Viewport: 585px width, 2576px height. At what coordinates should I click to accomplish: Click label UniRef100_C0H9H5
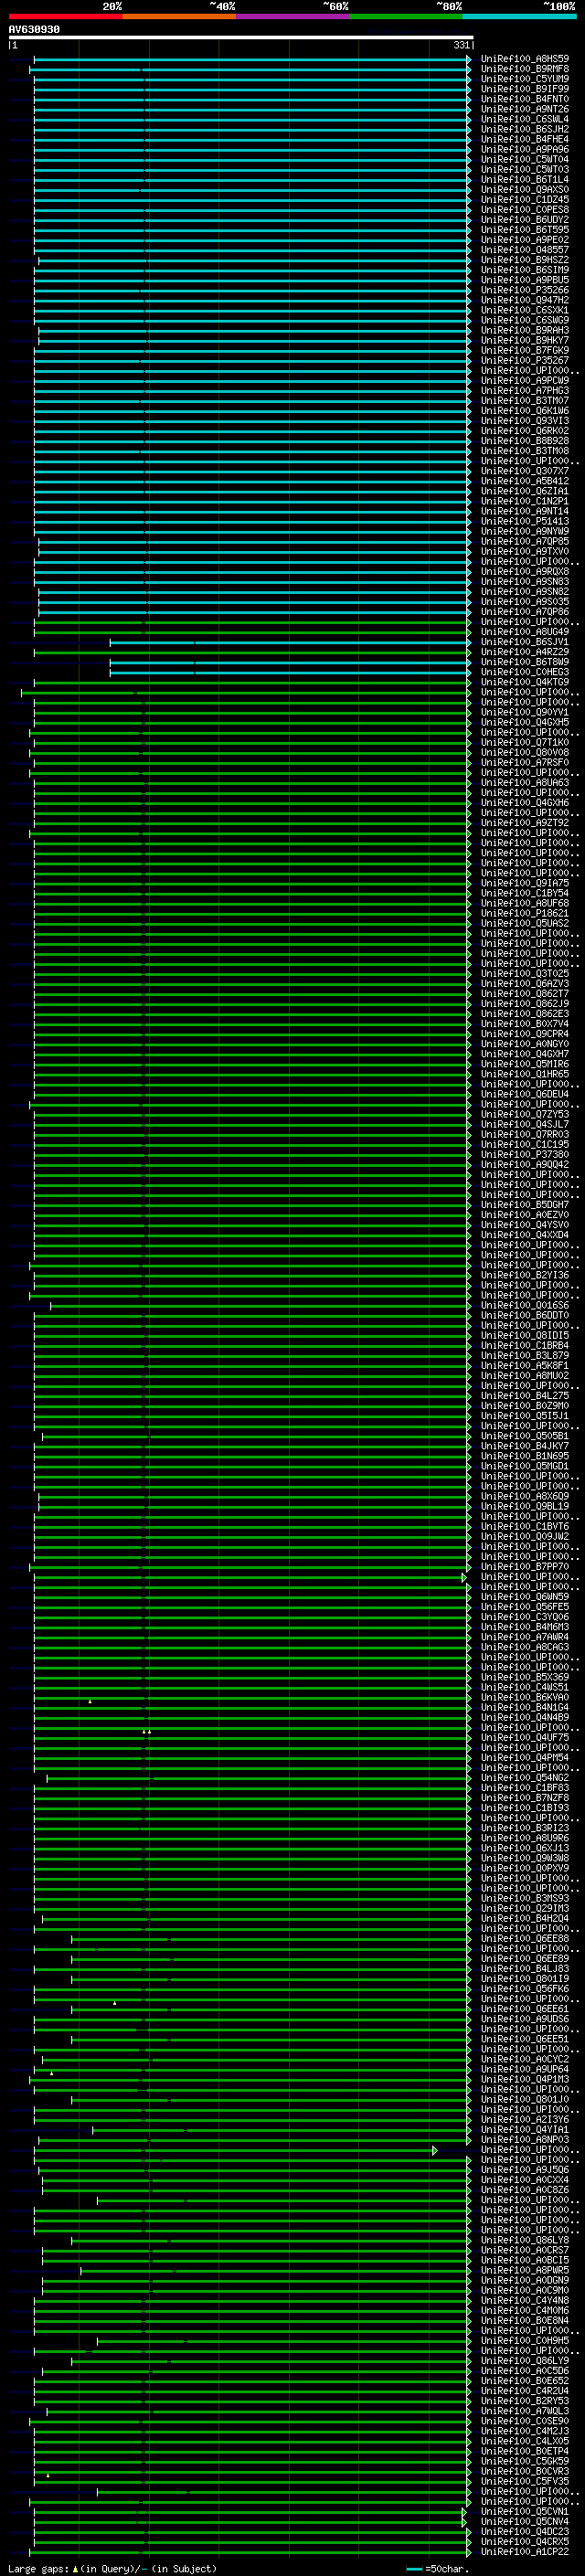[x=524, y=2340]
